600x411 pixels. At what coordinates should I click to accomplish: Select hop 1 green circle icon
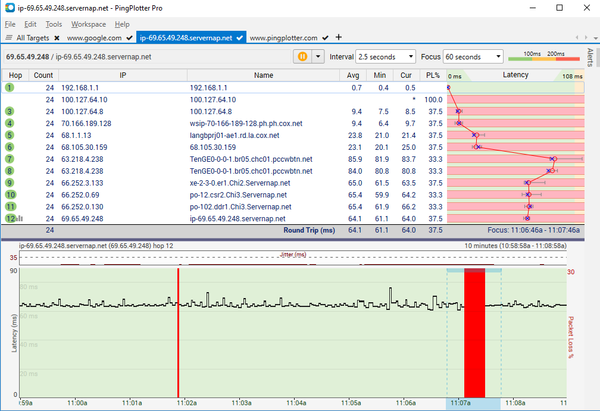(x=10, y=88)
